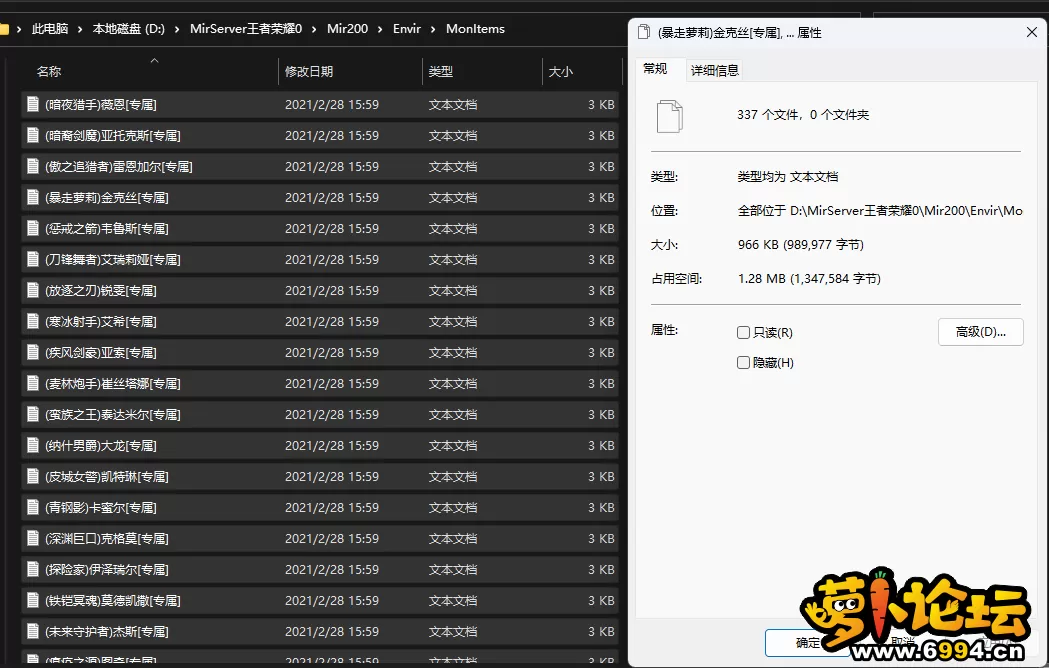The height and width of the screenshot is (668, 1049).
Task: Click file icon of (疾风剑豪)亚索[专属]
Action: click(32, 352)
